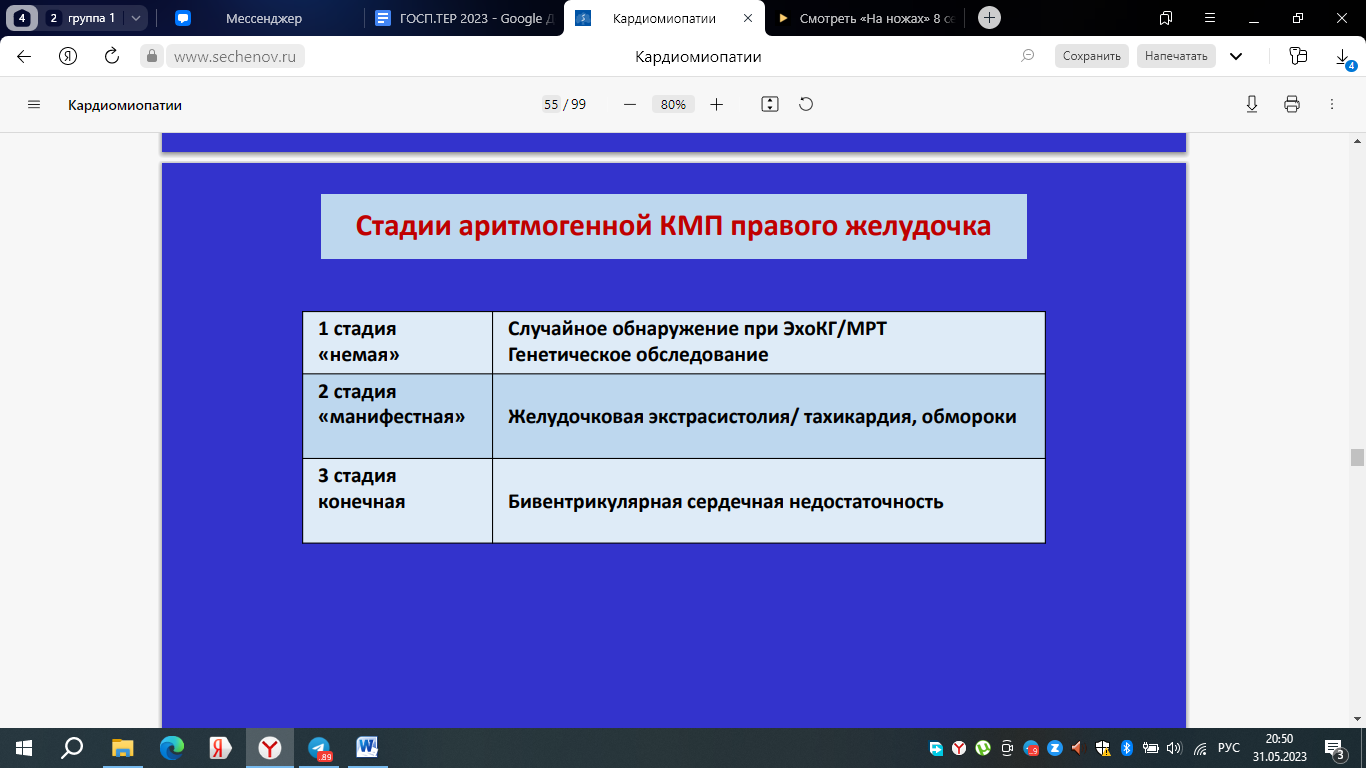Click text Случайное обнаружение при ЭхоКГ/МРТ
The image size is (1366, 768).
[x=697, y=329]
